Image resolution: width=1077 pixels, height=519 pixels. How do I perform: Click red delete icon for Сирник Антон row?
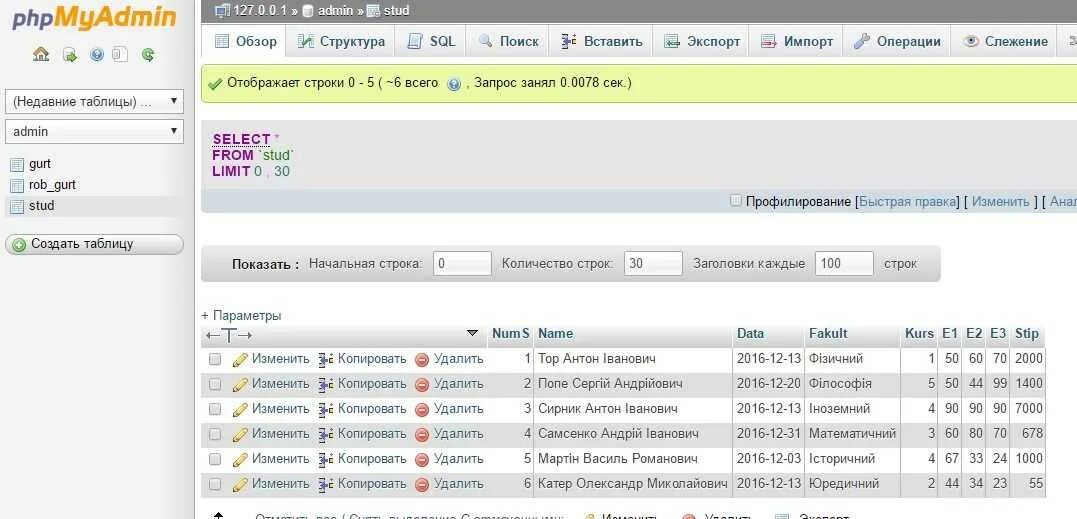point(422,409)
